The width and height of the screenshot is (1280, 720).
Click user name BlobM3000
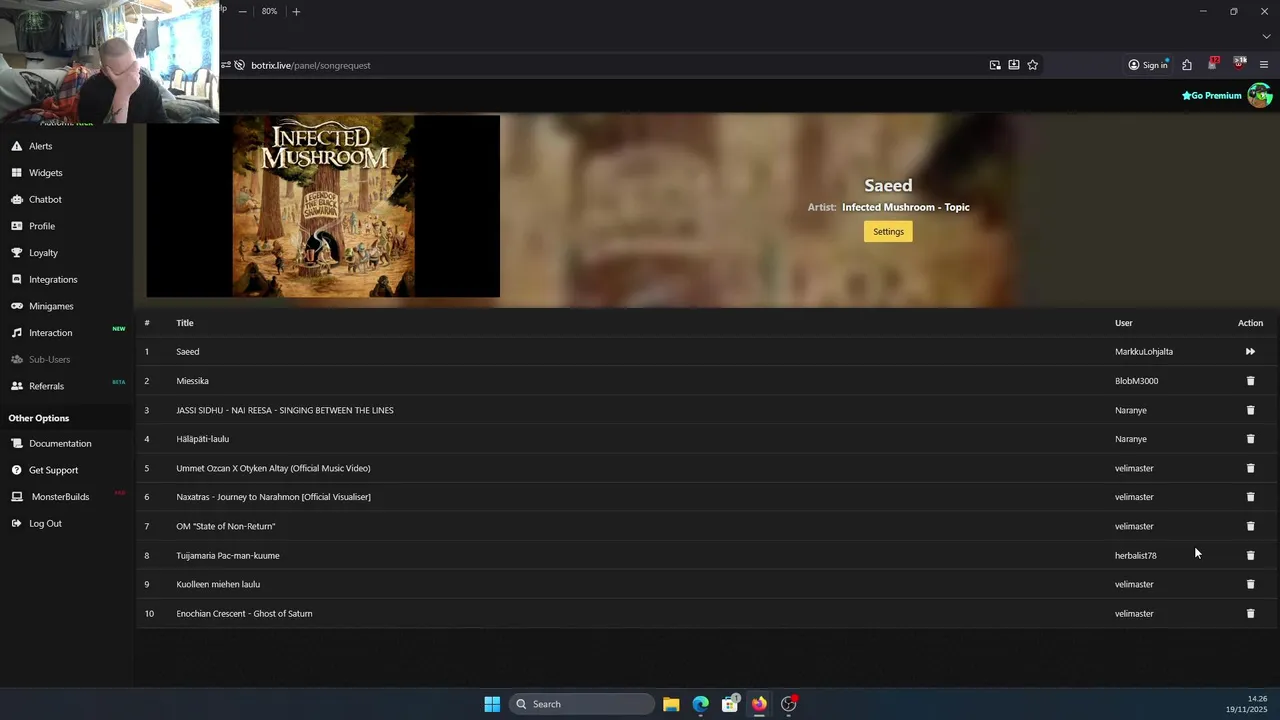[1136, 381]
